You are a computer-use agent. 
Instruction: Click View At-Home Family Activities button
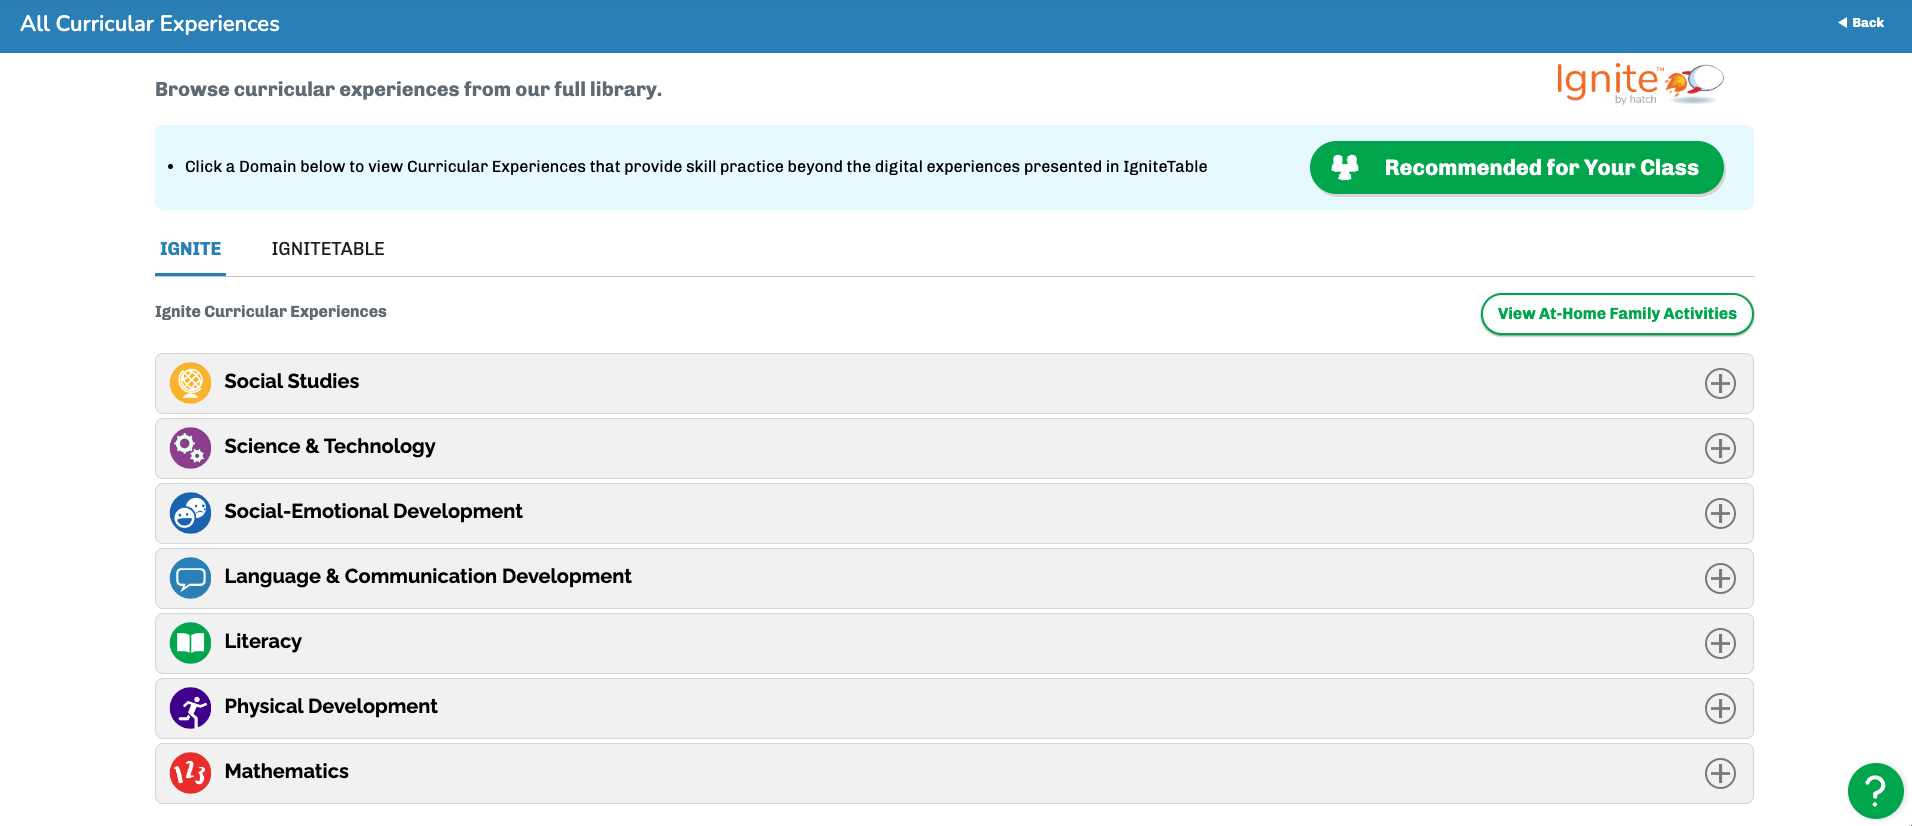tap(1617, 314)
